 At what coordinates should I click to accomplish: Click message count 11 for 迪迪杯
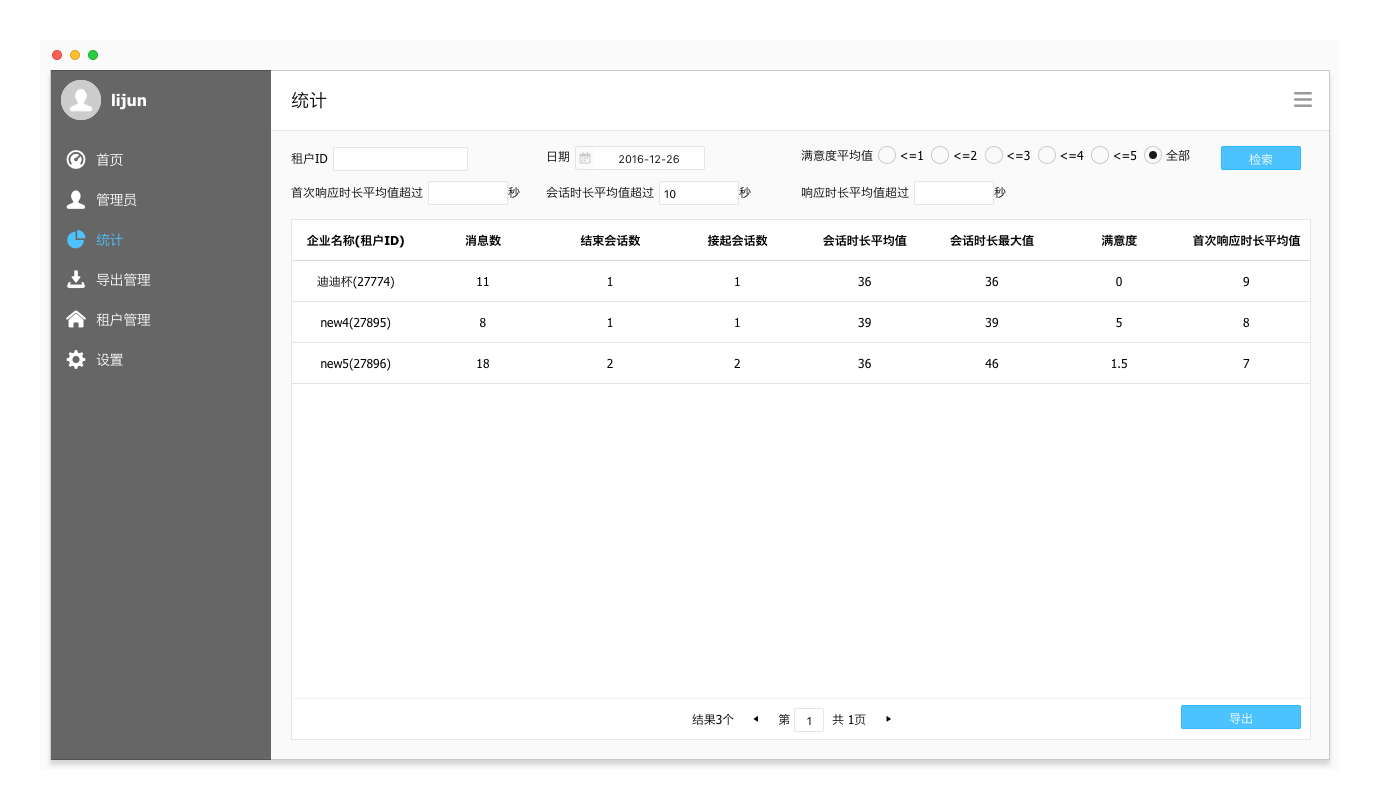point(483,282)
